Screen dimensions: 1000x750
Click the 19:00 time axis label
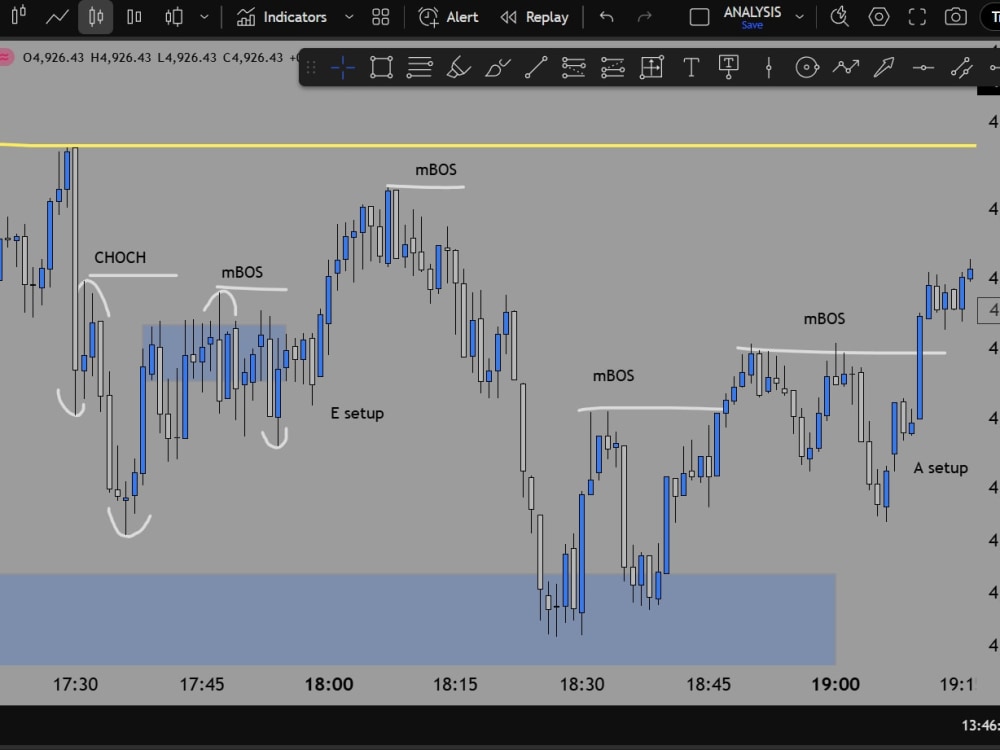click(x=835, y=684)
